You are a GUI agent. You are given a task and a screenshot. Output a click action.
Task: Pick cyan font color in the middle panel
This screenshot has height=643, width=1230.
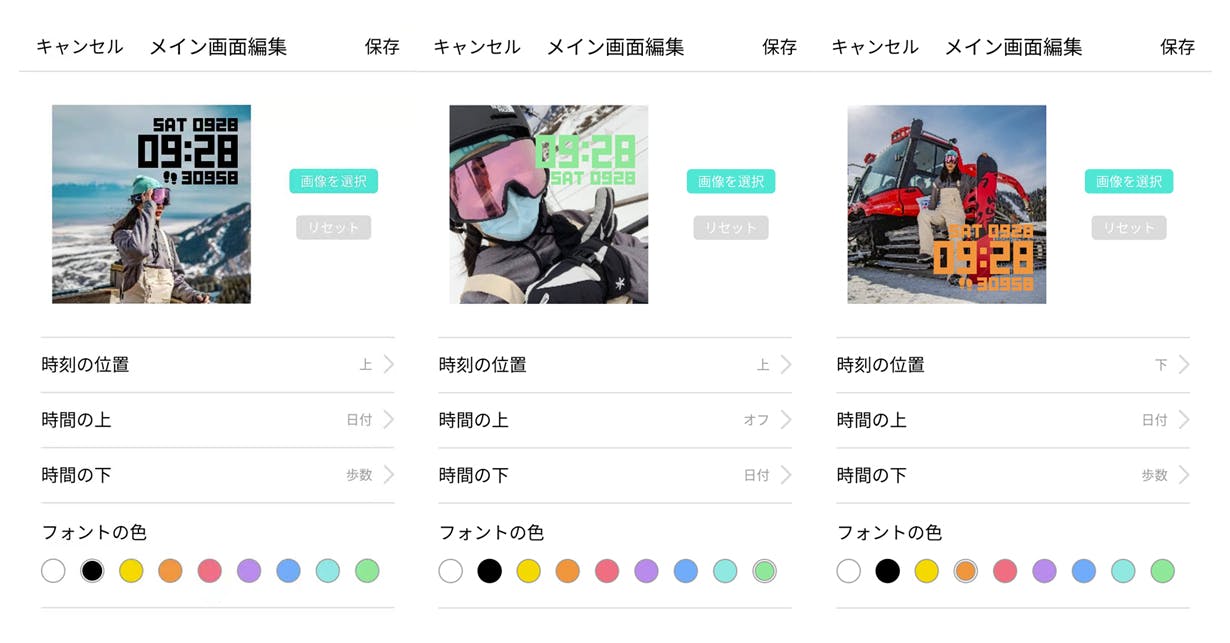pyautogui.click(x=725, y=571)
